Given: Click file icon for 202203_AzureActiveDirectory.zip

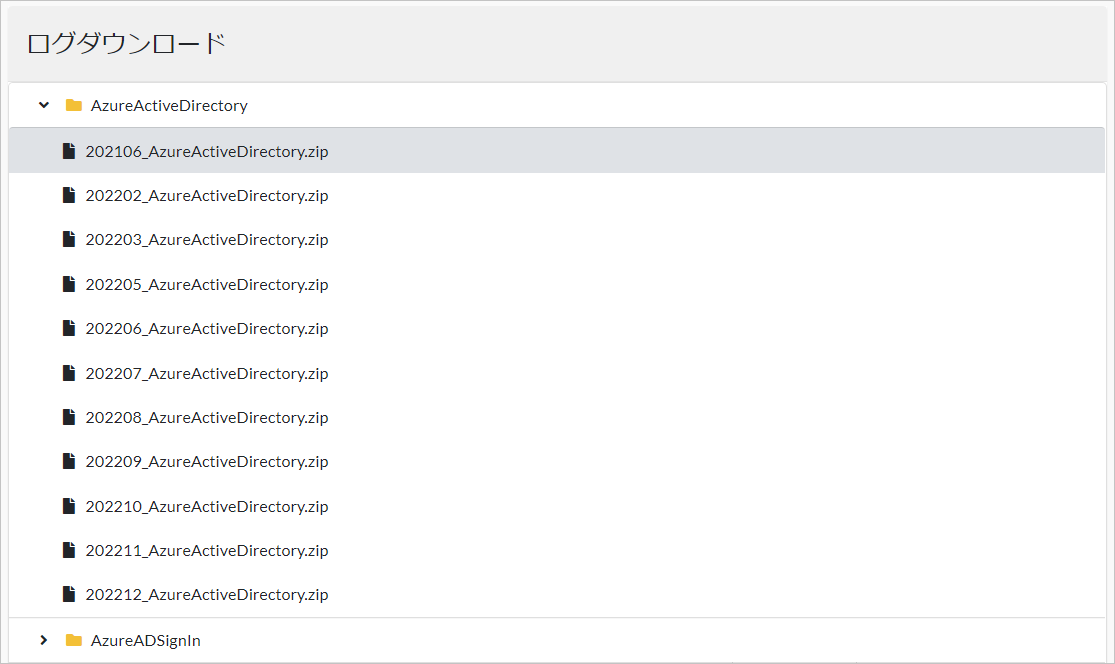Looking at the screenshot, I should point(69,239).
